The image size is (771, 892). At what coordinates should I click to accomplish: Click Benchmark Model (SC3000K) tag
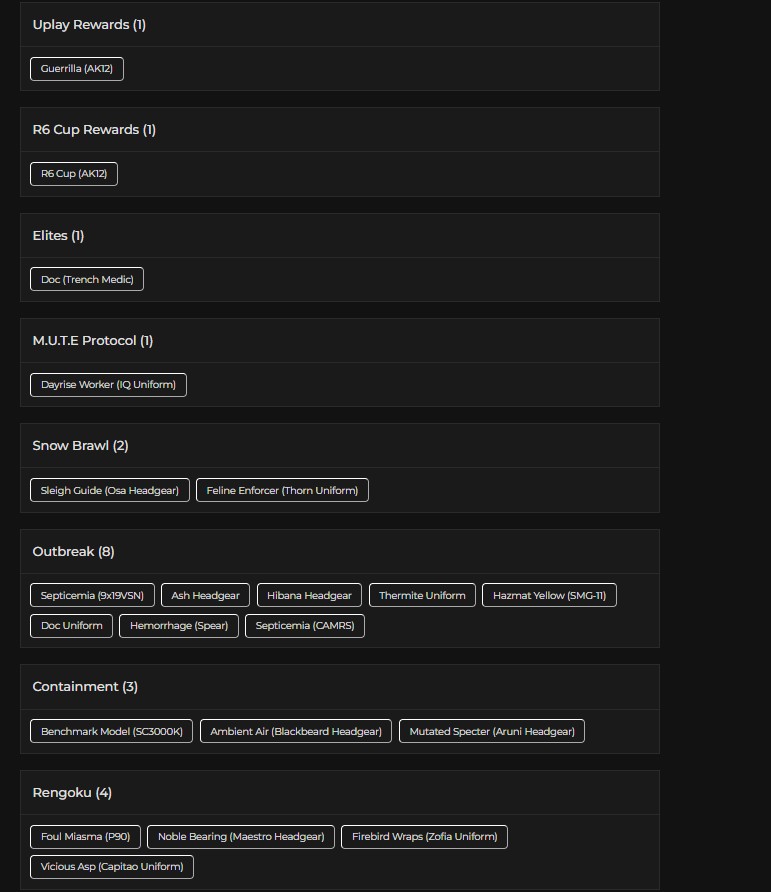click(112, 732)
